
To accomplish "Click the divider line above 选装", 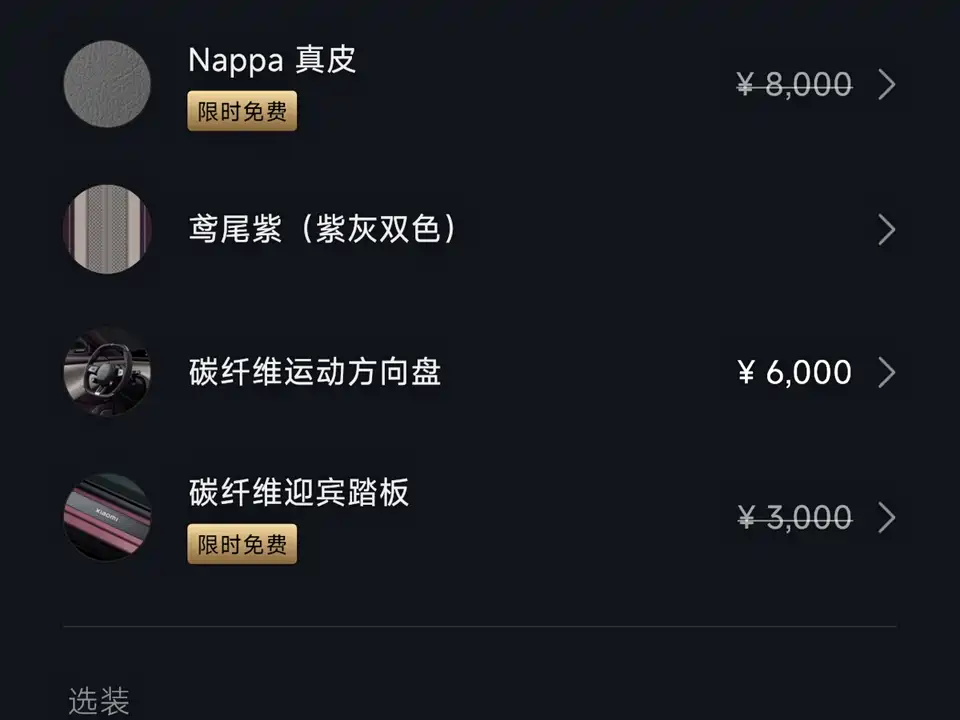I will click(480, 627).
